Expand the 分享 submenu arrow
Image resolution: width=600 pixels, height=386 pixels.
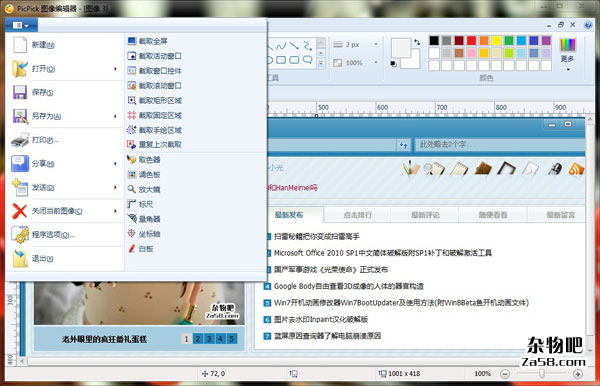click(x=115, y=163)
